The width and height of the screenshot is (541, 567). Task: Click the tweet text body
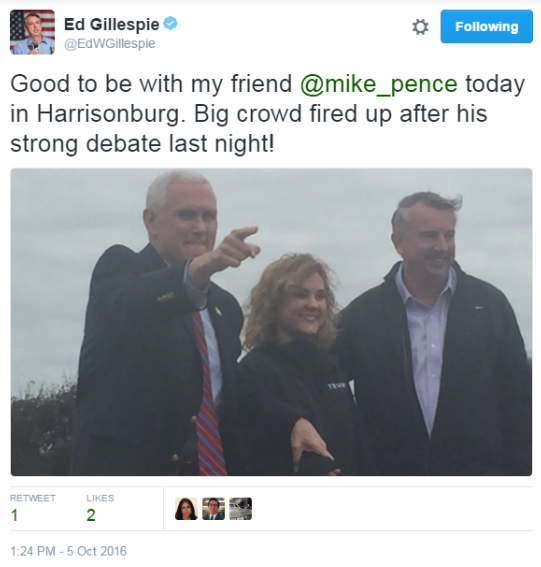(268, 114)
